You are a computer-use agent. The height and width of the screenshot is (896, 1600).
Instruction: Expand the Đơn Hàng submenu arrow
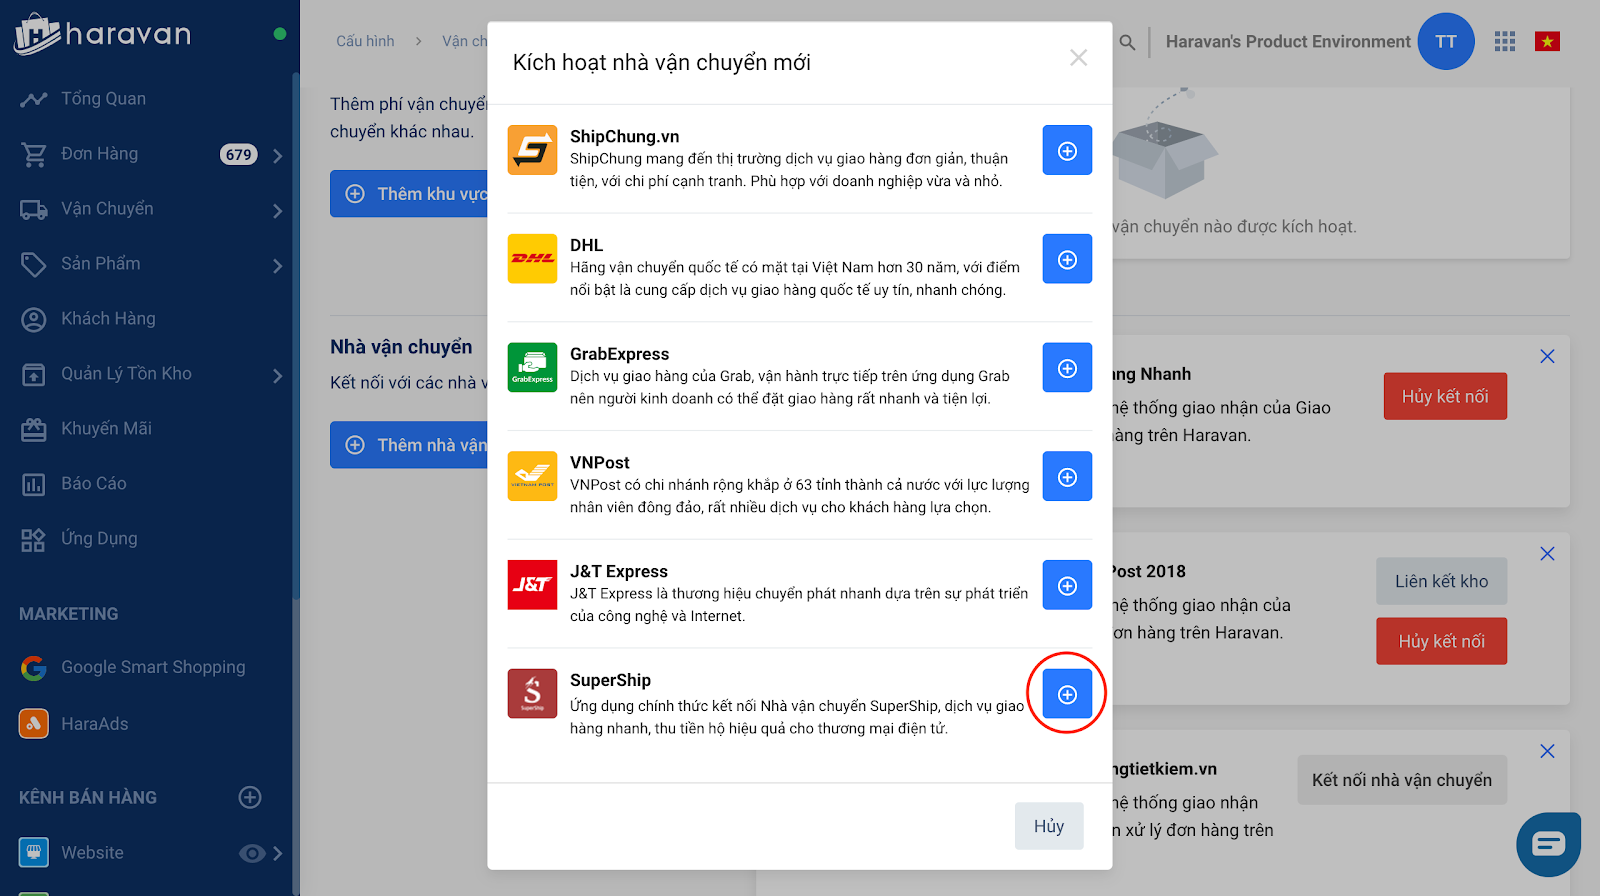278,156
